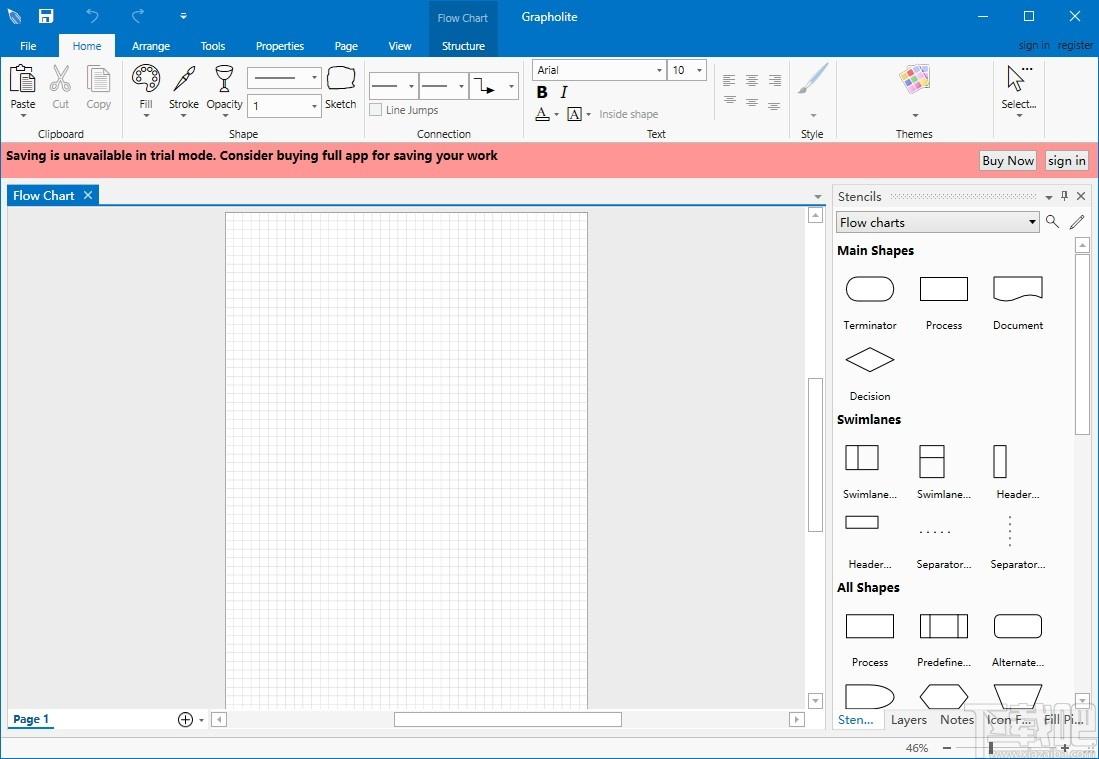Set text alignment to top center
The width and height of the screenshot is (1099, 759).
752,79
